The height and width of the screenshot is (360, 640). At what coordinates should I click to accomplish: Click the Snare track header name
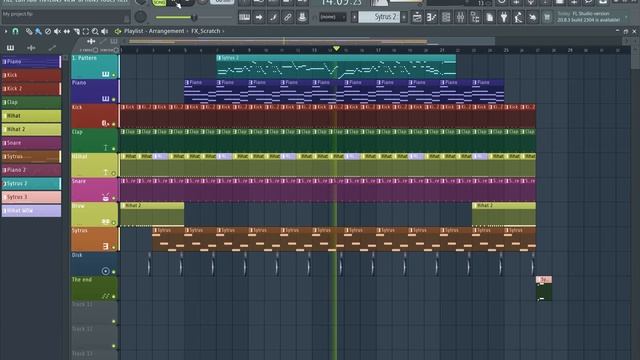(79, 181)
